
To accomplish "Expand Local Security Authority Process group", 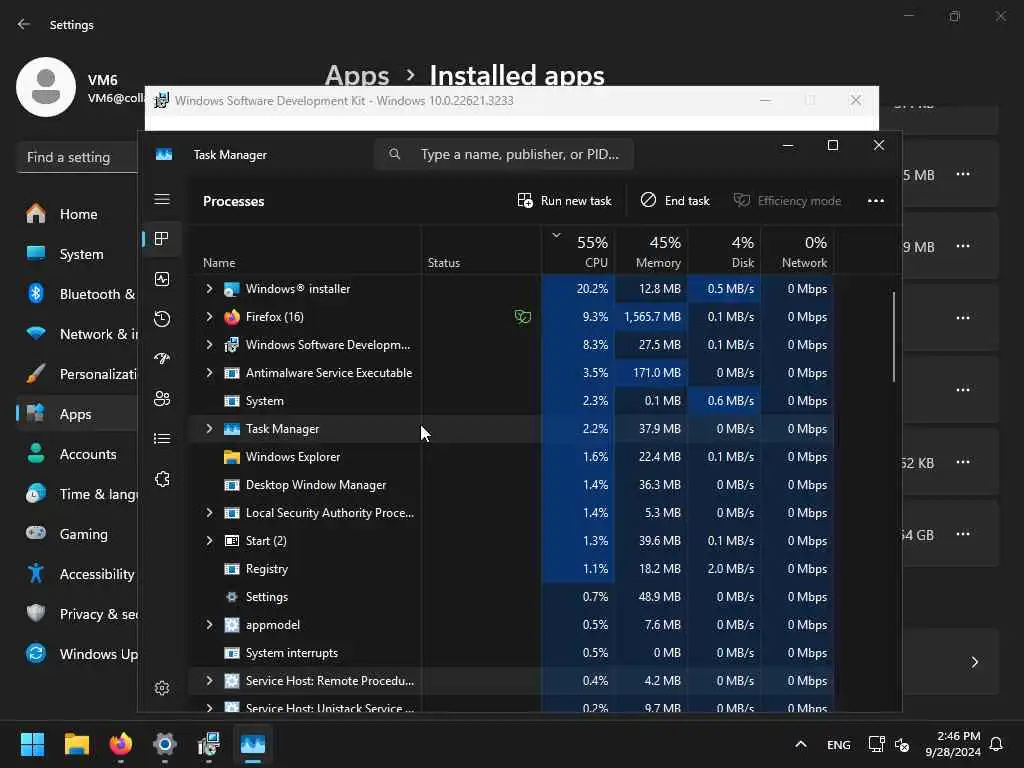I will pyautogui.click(x=209, y=513).
